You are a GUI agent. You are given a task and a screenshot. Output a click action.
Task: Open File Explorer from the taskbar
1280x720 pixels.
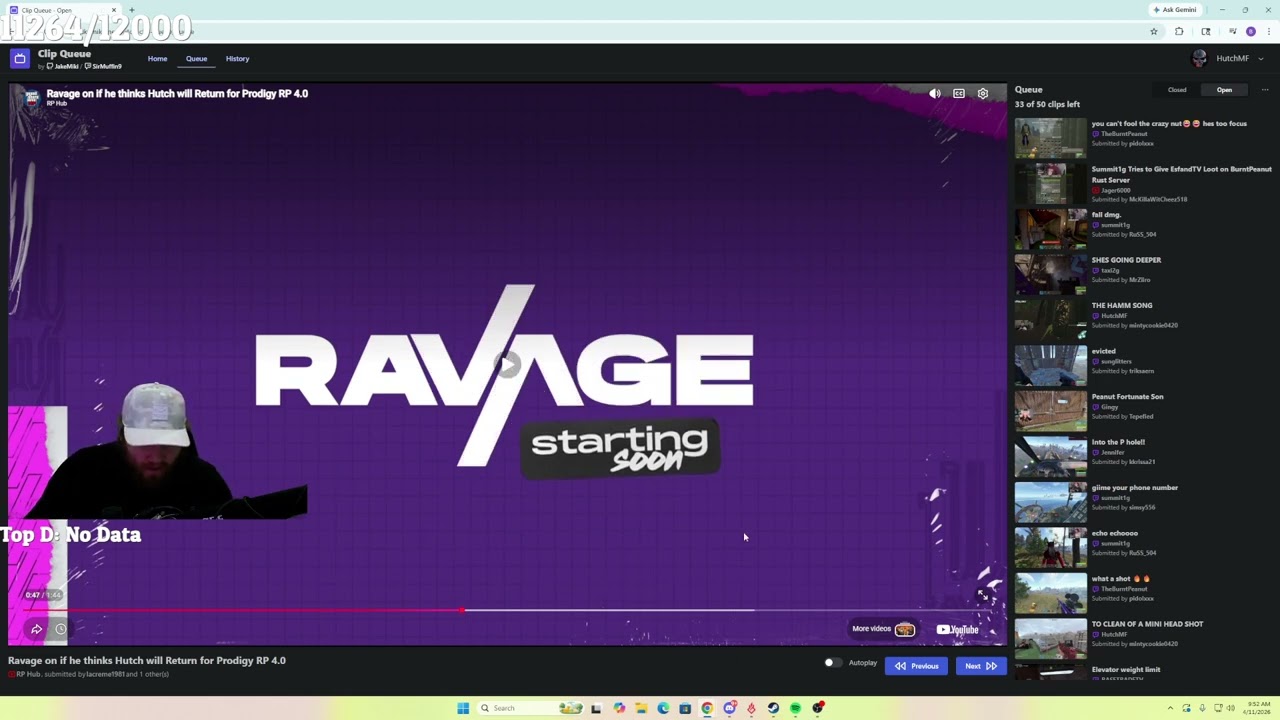point(641,708)
